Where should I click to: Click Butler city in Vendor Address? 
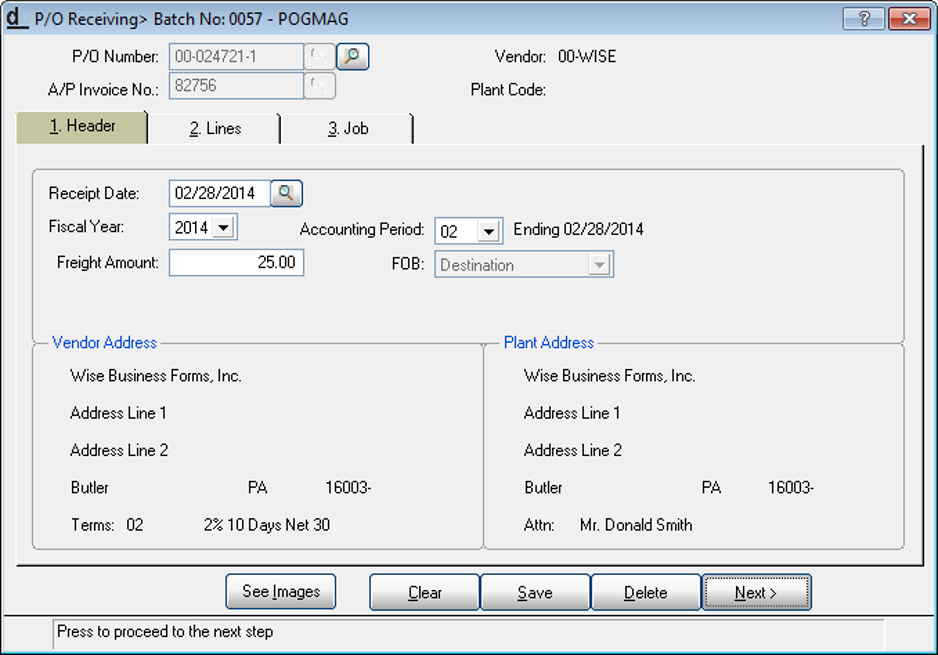(90, 488)
